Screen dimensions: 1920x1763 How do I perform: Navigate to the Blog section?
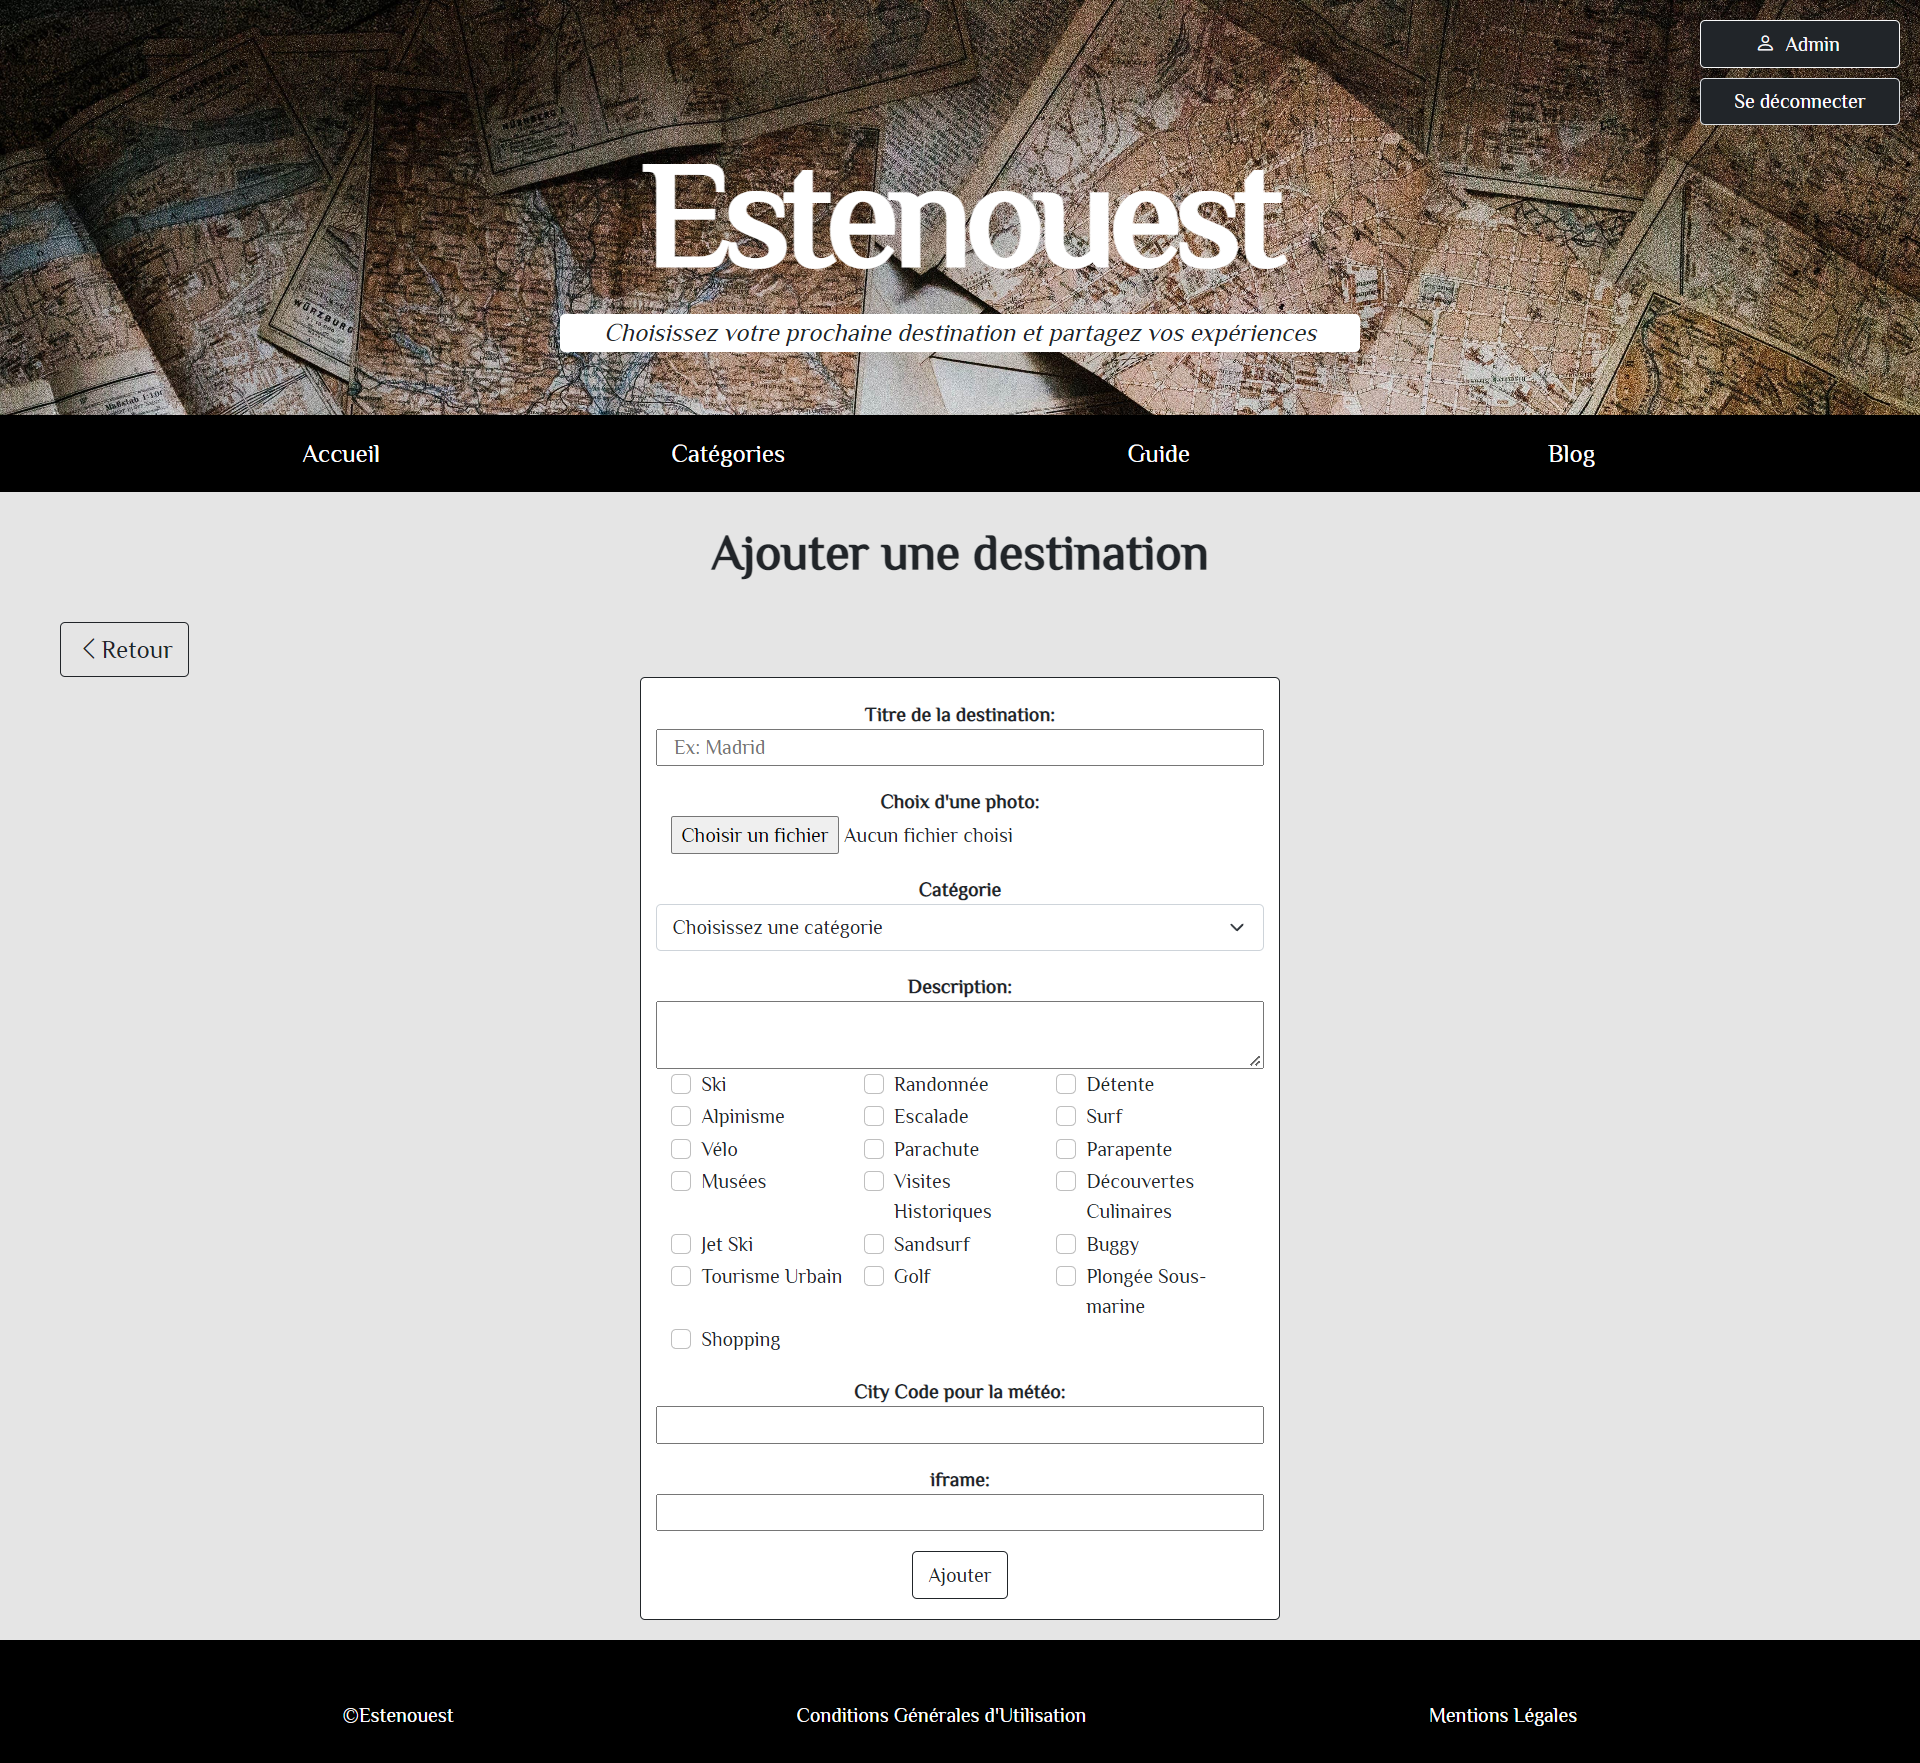pyautogui.click(x=1570, y=453)
